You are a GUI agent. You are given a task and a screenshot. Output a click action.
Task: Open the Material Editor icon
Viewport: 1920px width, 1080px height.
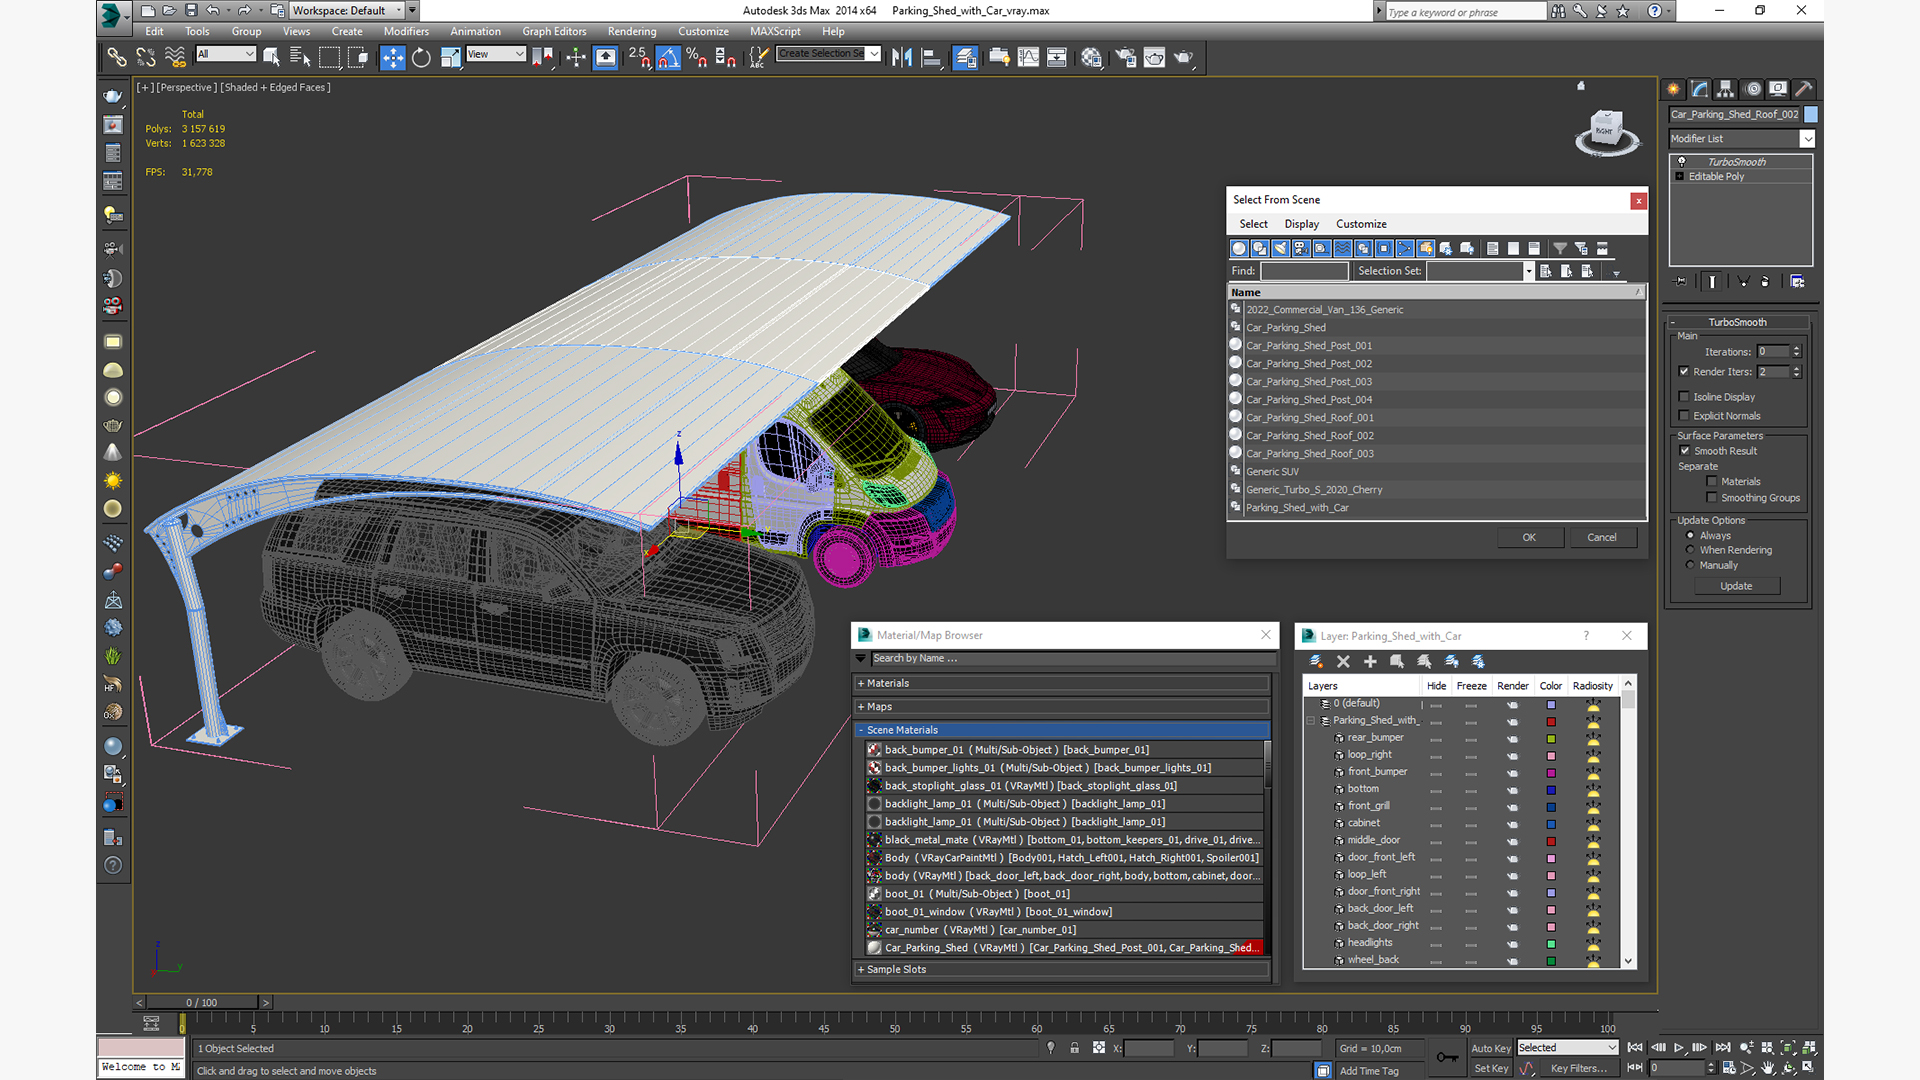pyautogui.click(x=1091, y=58)
